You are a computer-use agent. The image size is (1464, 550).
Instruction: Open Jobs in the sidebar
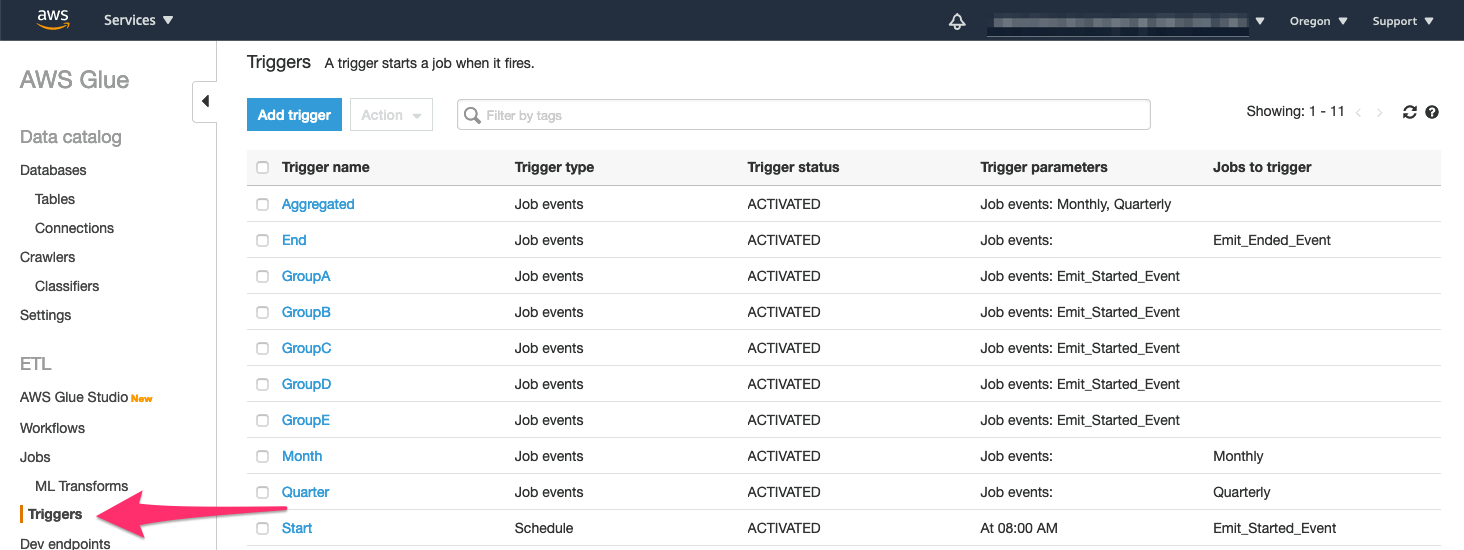[x=35, y=457]
